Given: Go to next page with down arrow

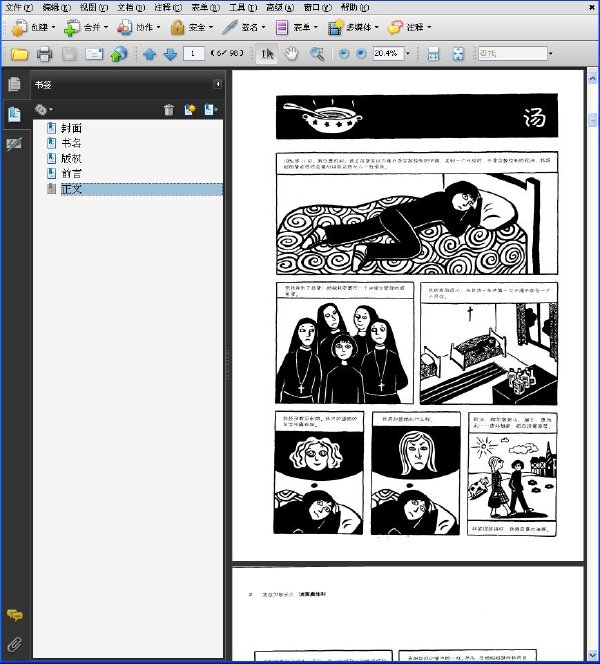Looking at the screenshot, I should pos(170,54).
